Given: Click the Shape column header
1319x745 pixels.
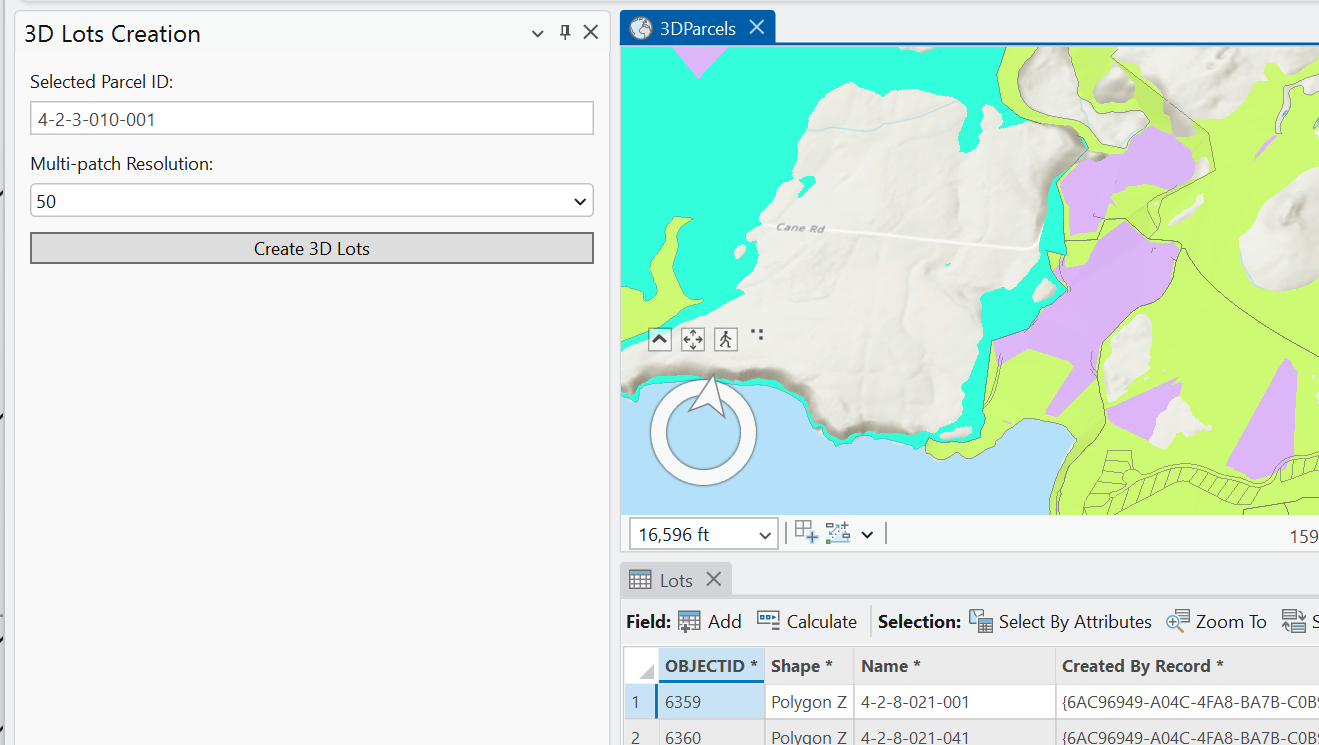Looking at the screenshot, I should [808, 666].
